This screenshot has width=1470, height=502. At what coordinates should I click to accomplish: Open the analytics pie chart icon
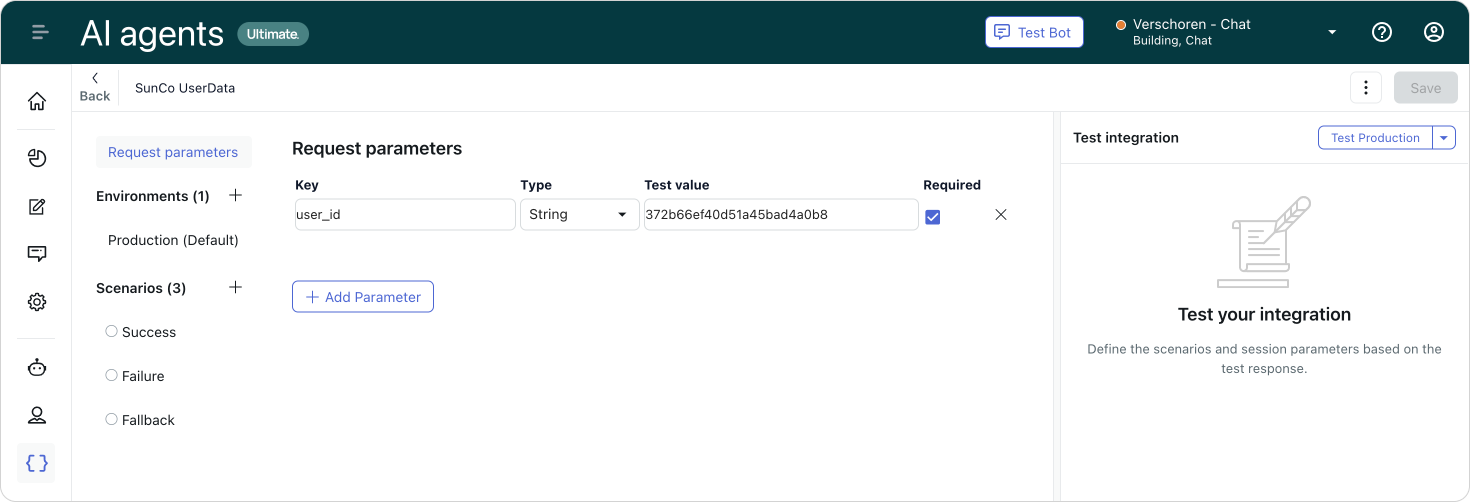click(x=37, y=158)
